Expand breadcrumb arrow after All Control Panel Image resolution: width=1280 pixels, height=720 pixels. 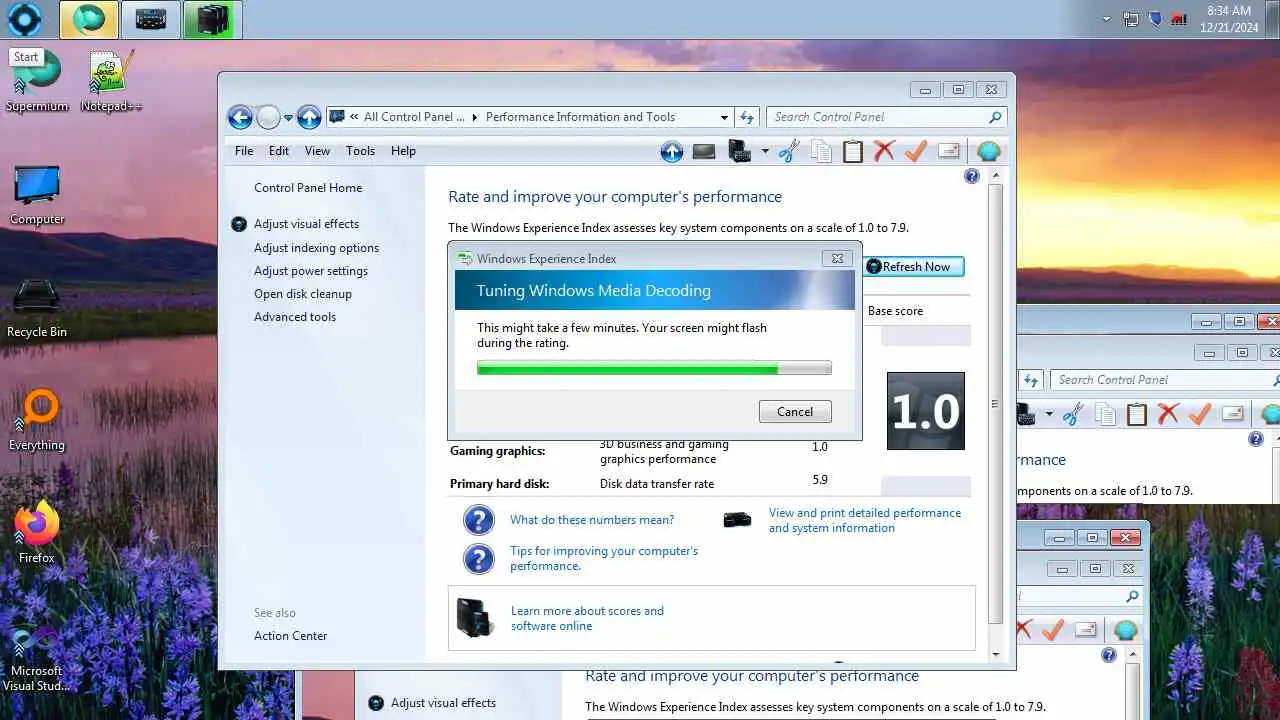[x=474, y=117]
